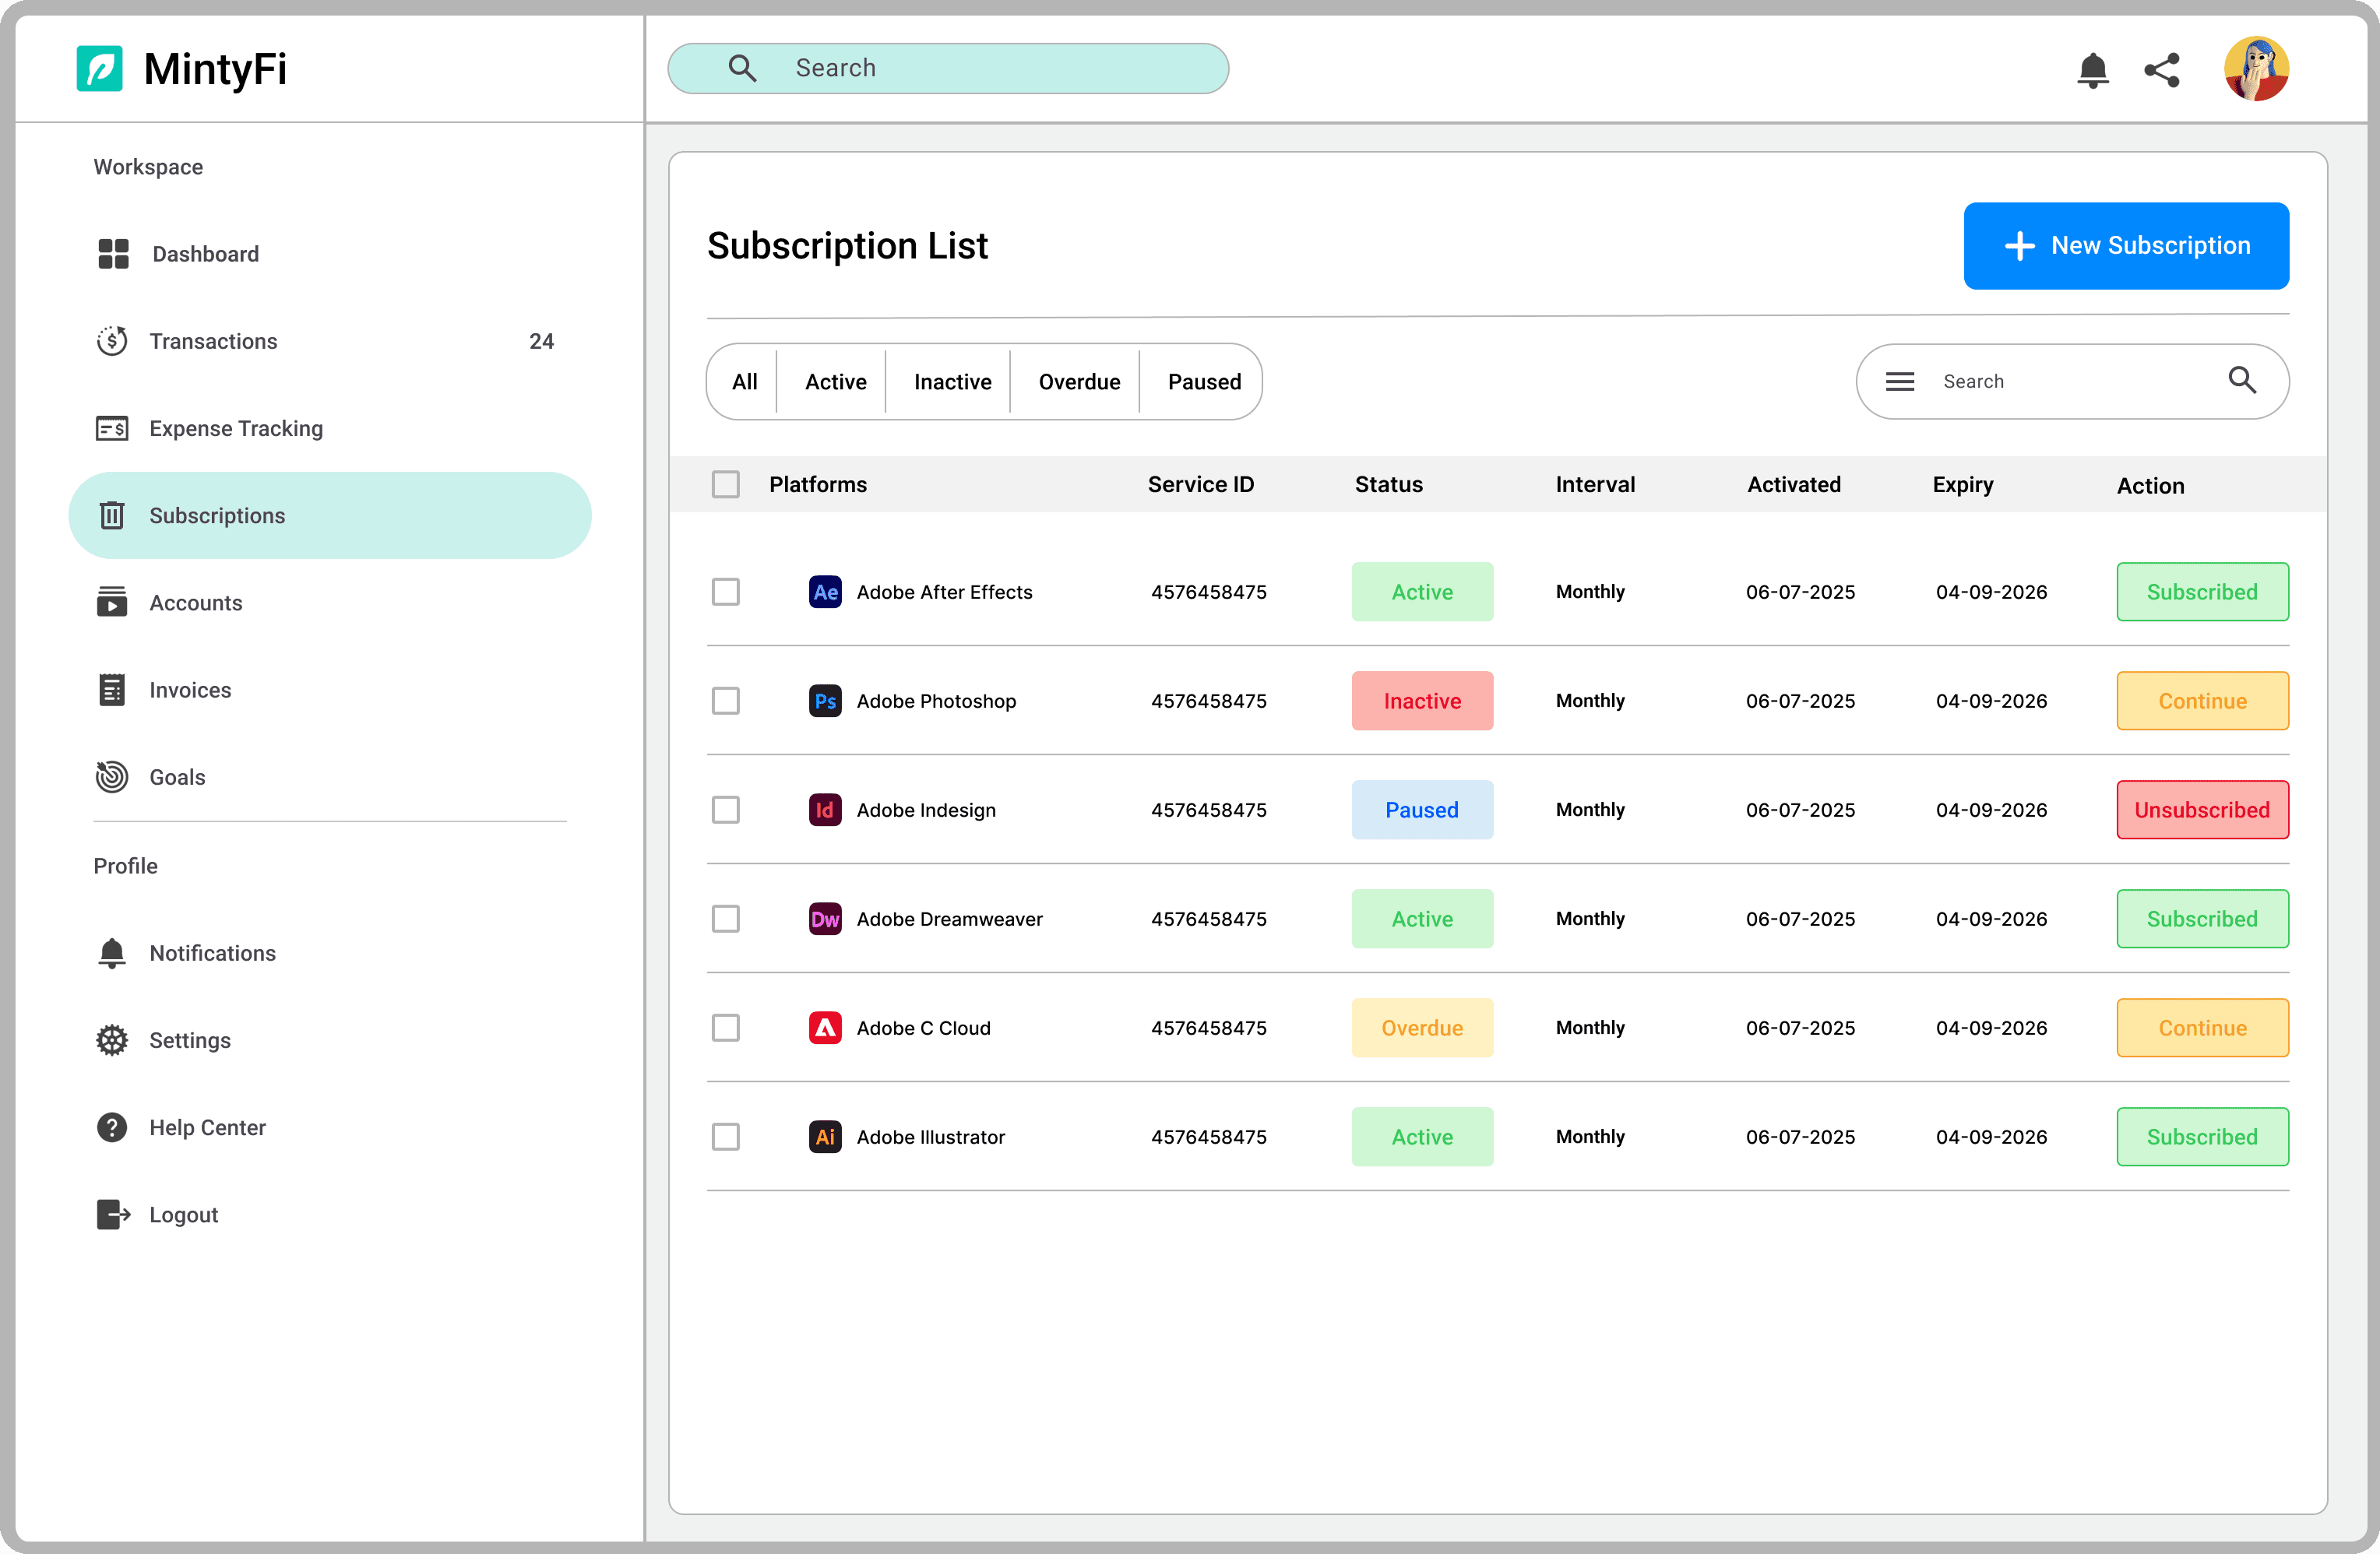
Task: Click Subscribed button for Adobe Illustrator
Action: tap(2202, 1137)
